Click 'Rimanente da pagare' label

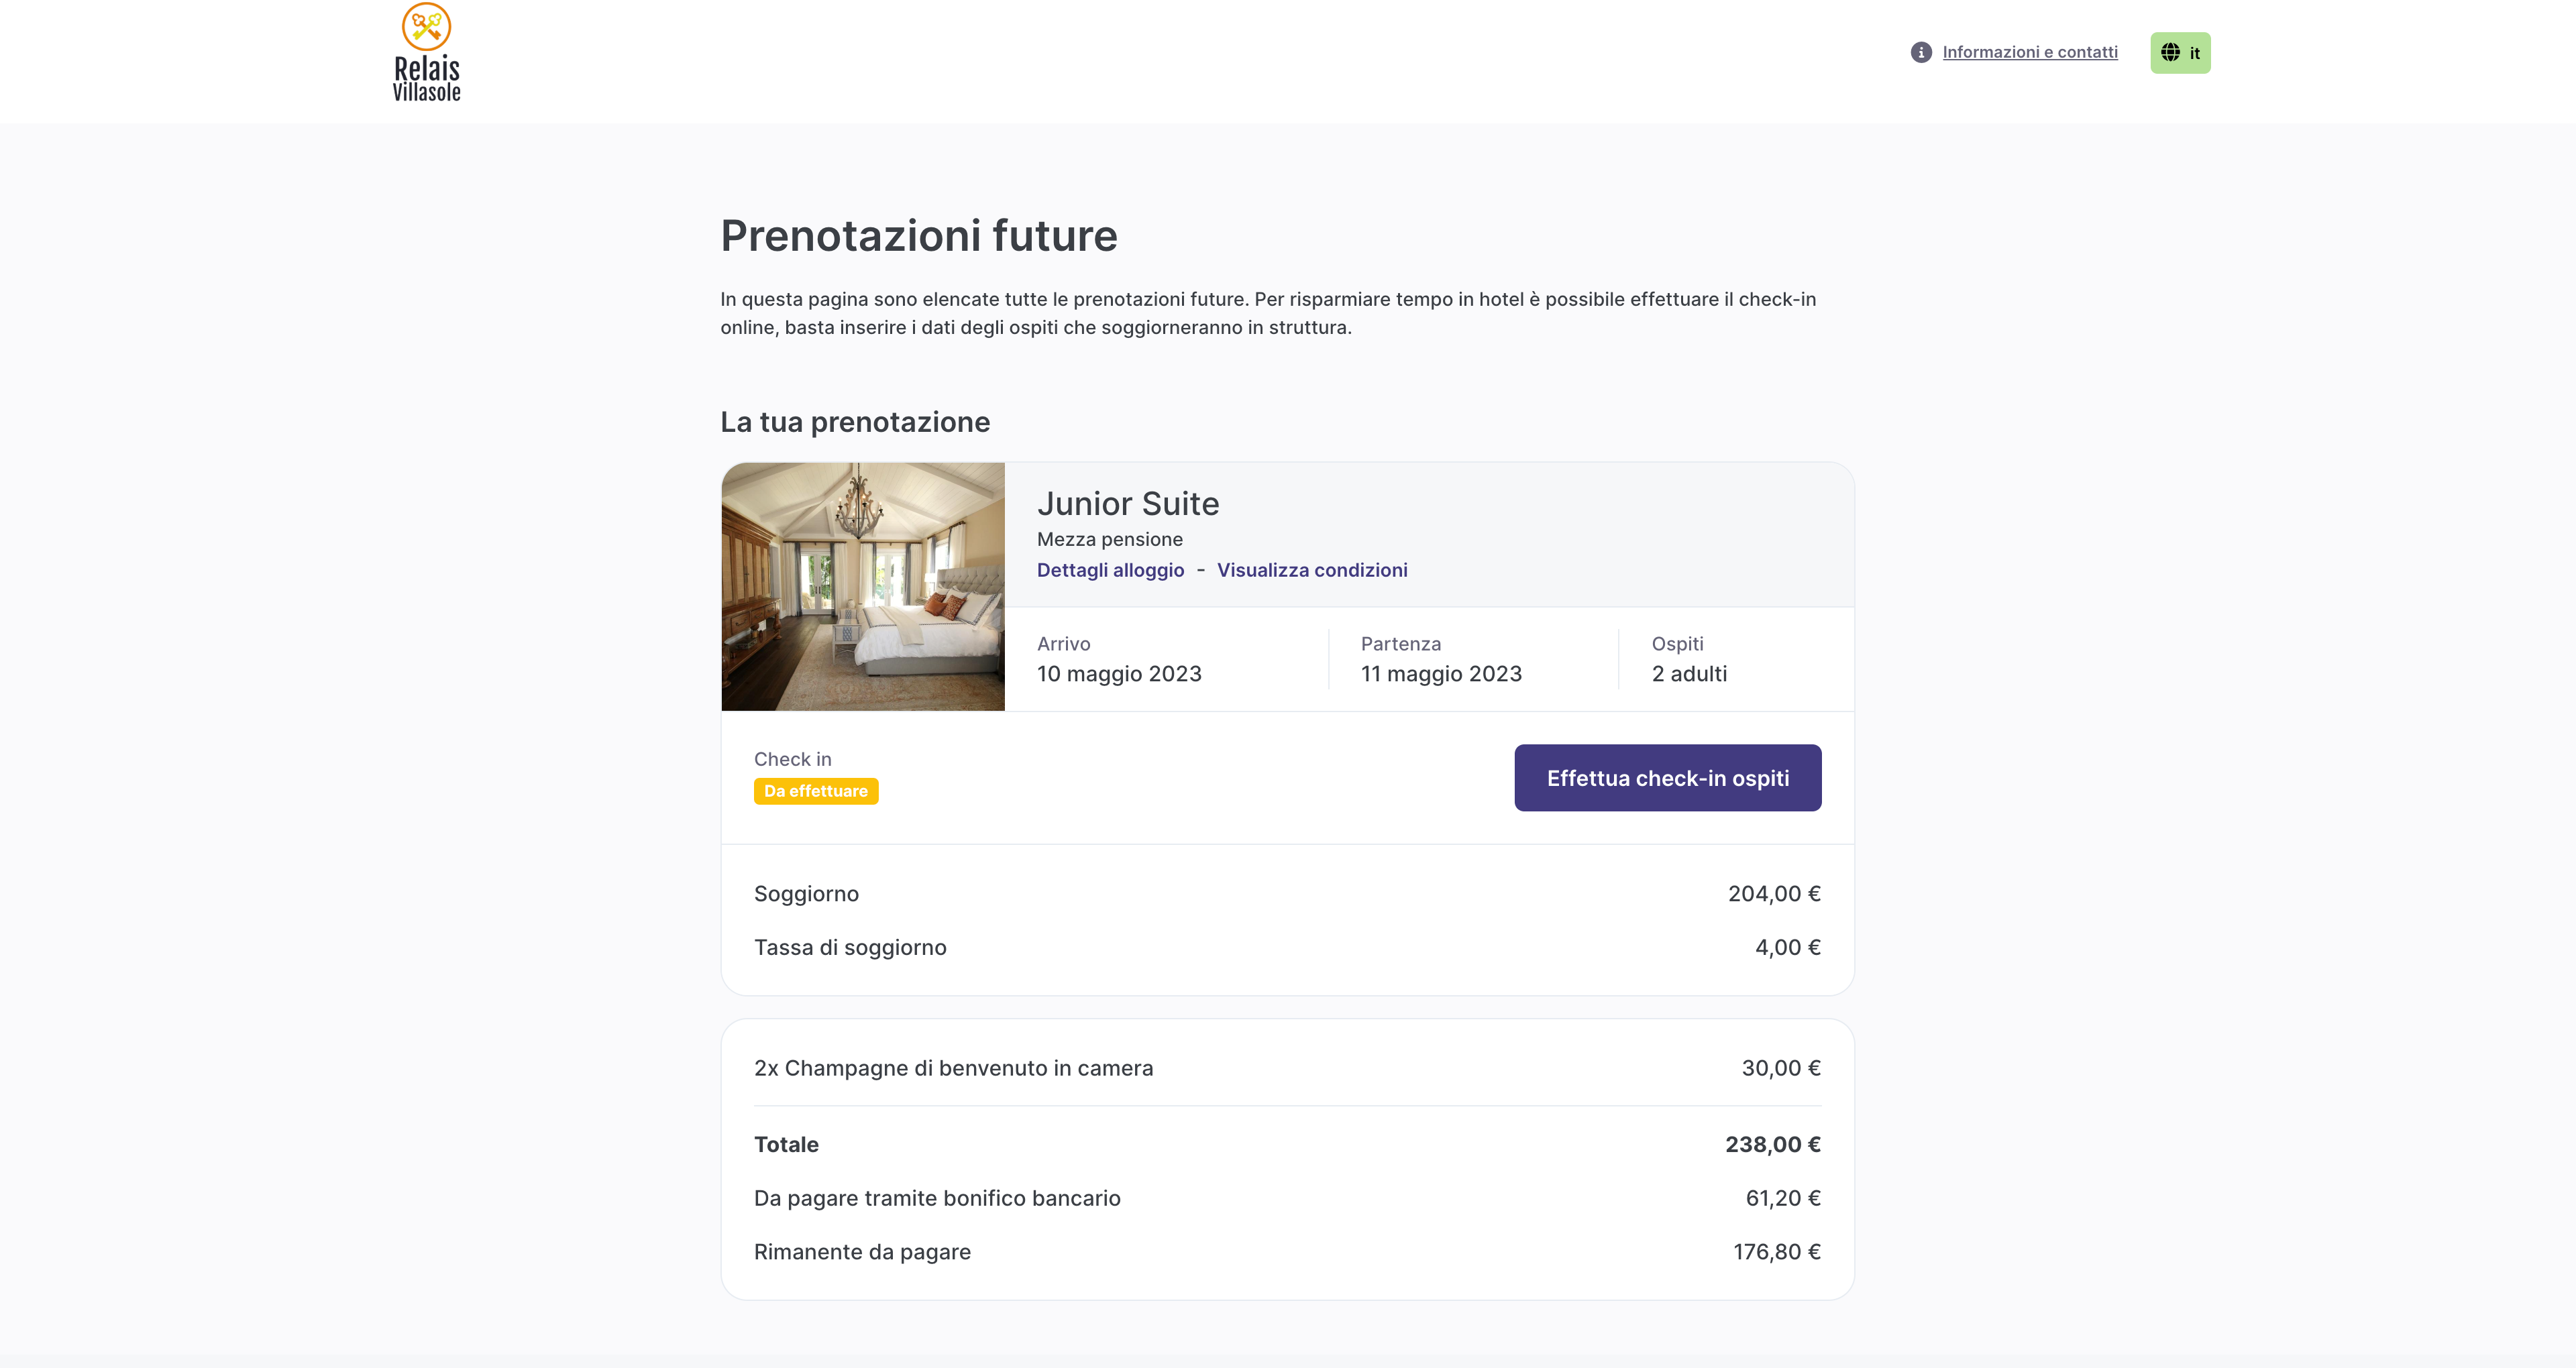pyautogui.click(x=862, y=1252)
